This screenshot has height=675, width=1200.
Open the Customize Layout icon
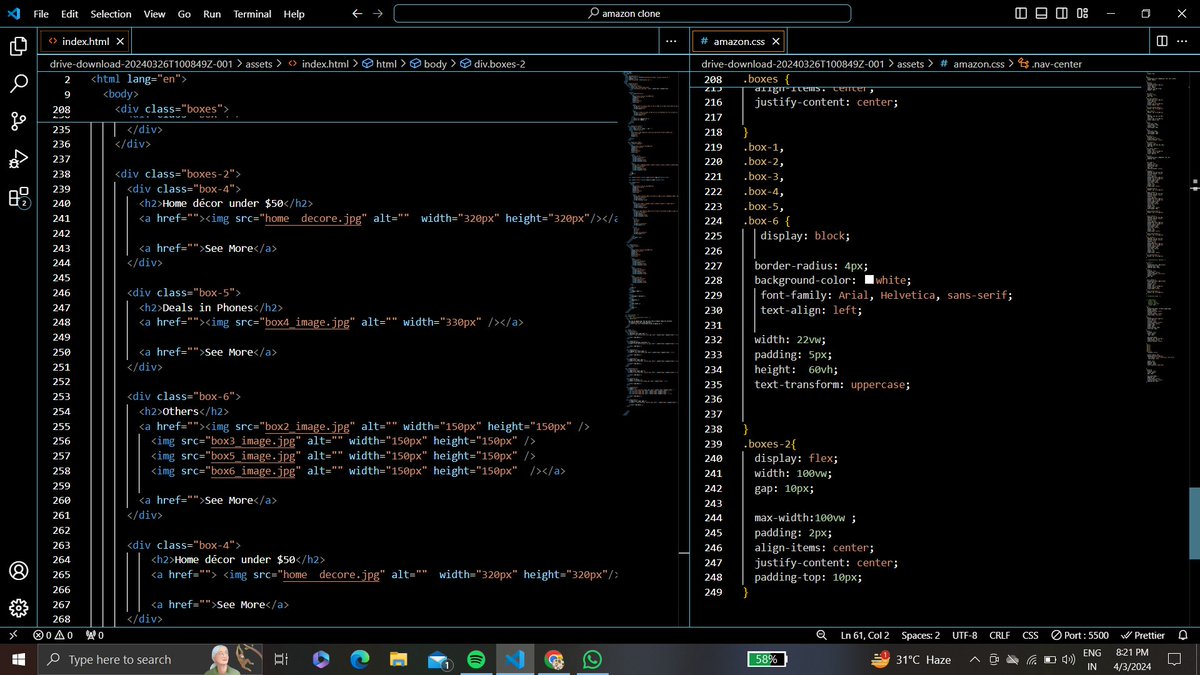click(x=1083, y=14)
